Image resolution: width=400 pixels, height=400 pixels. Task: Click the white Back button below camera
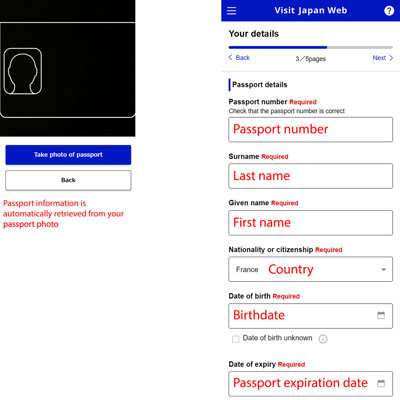coord(68,180)
